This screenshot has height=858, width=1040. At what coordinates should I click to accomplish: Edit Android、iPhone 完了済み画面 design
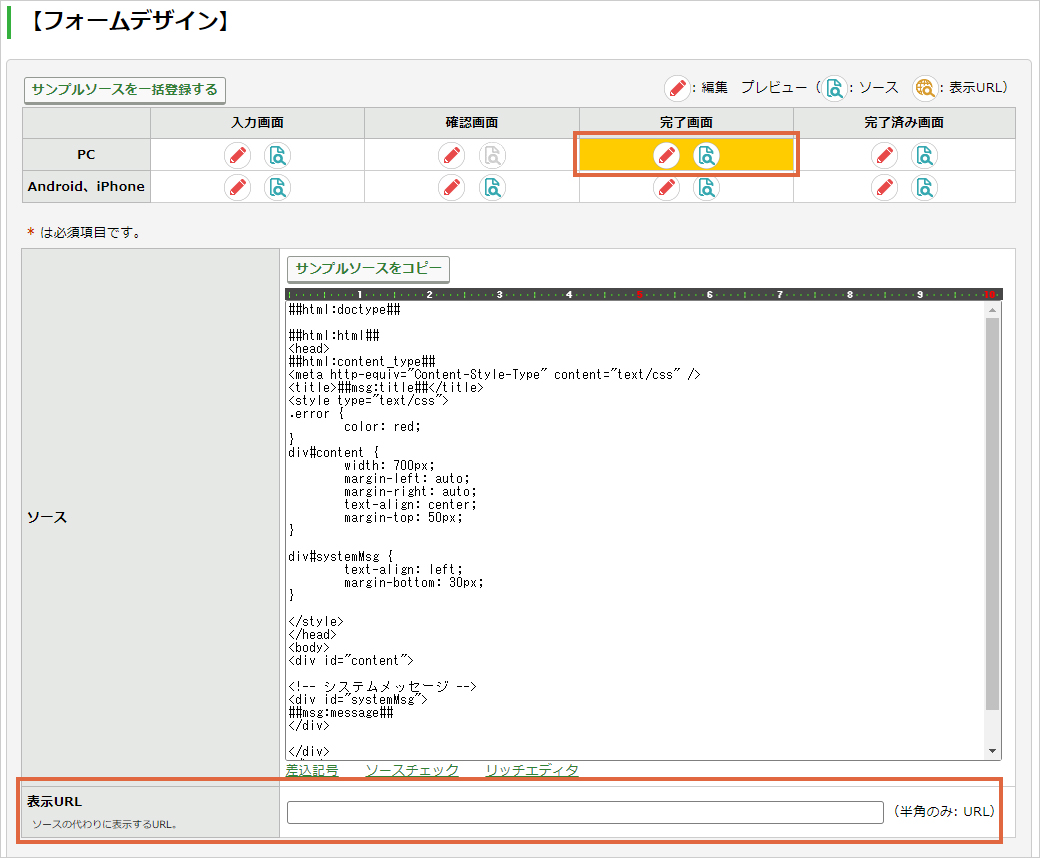coord(884,188)
